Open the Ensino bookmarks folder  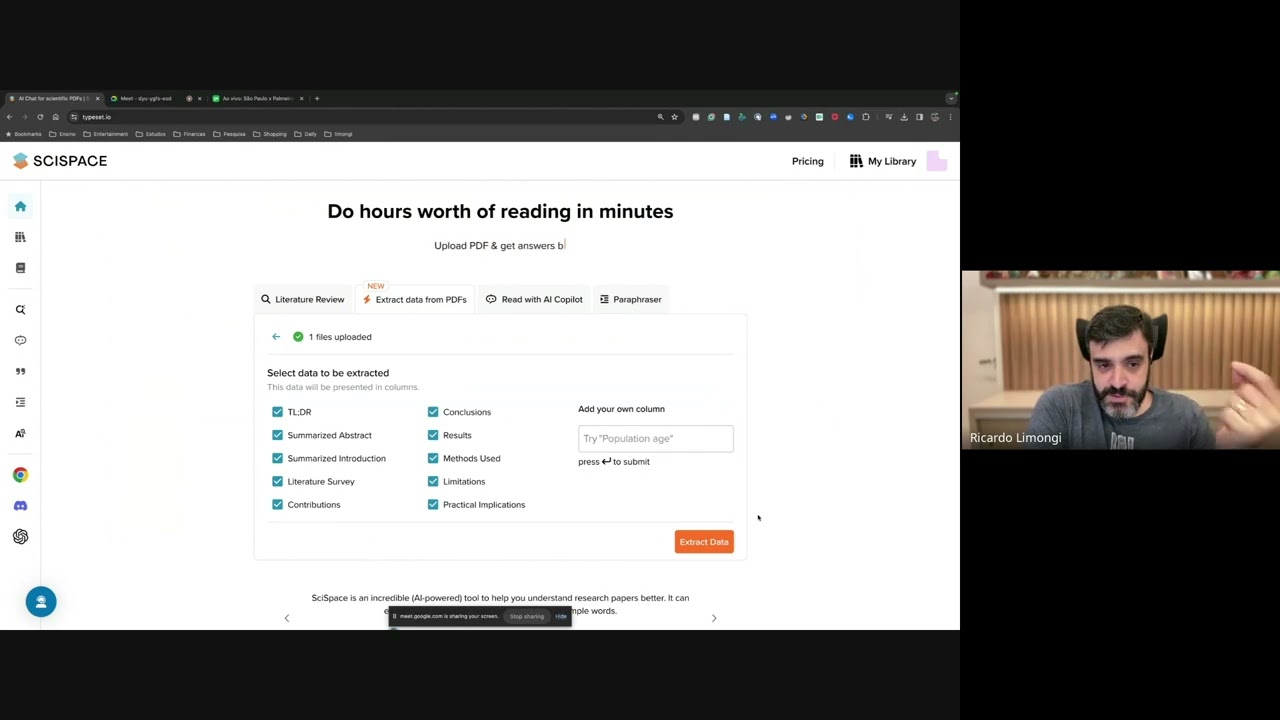(62, 134)
